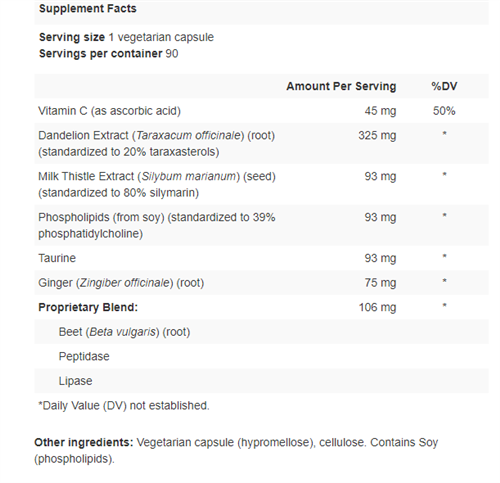This screenshot has height=483, width=500.
Task: Click the 106 mg blend amount
Action: (x=377, y=307)
